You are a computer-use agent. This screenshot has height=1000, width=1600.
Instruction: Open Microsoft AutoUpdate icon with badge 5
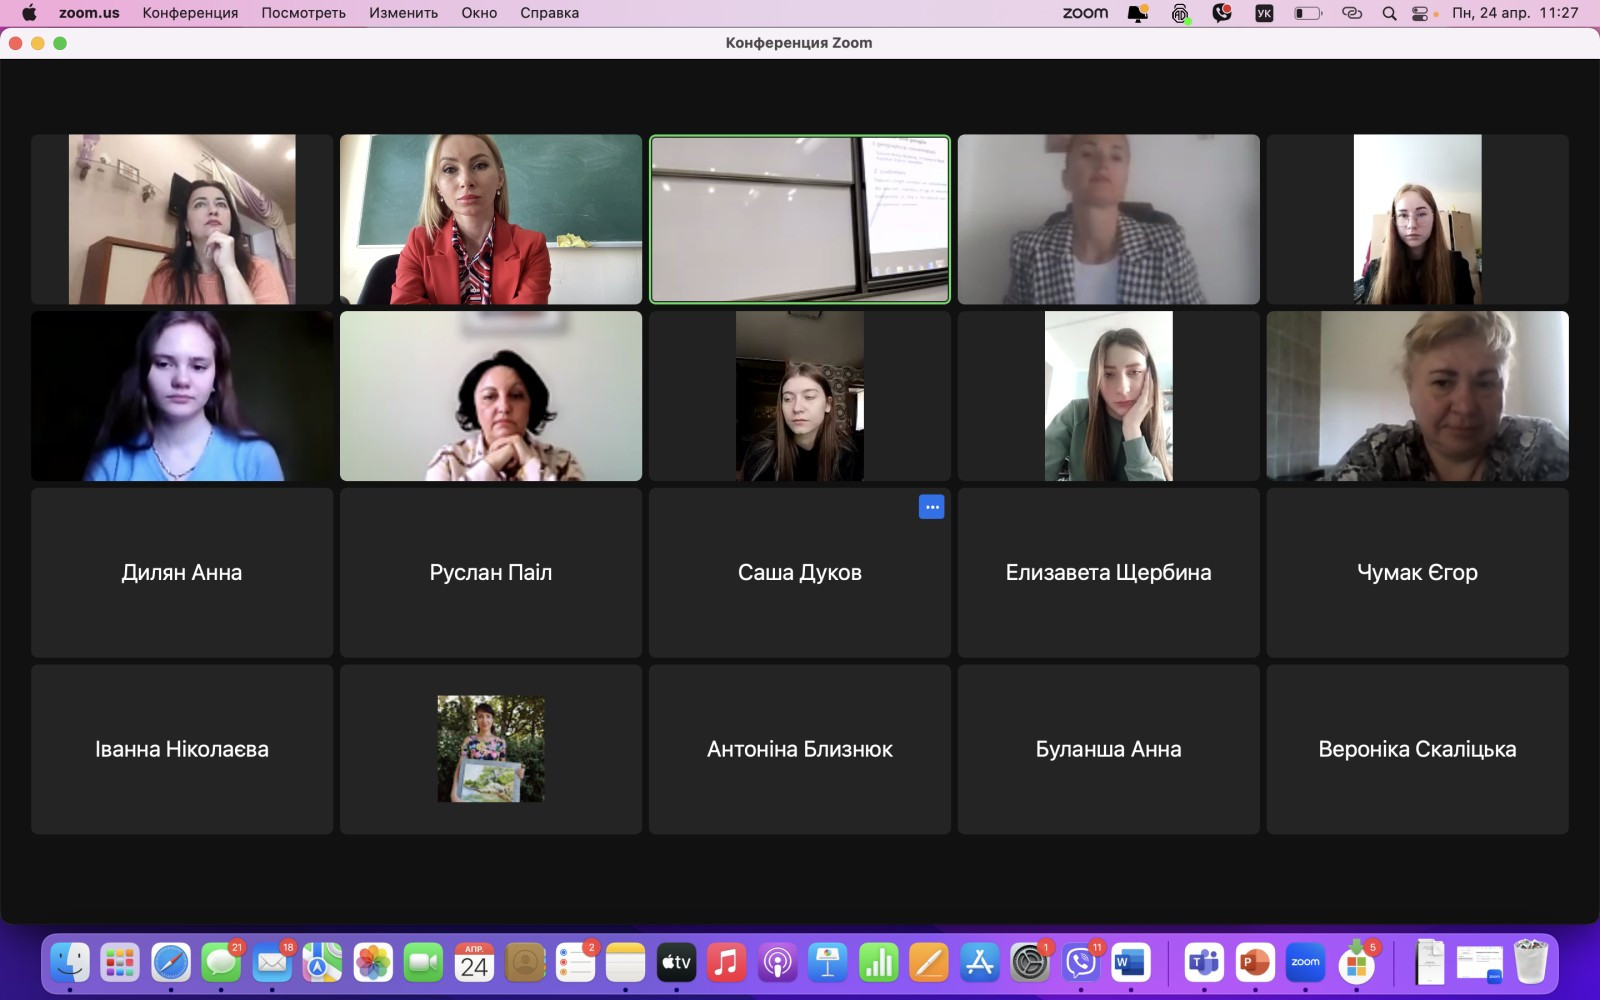click(x=1356, y=963)
